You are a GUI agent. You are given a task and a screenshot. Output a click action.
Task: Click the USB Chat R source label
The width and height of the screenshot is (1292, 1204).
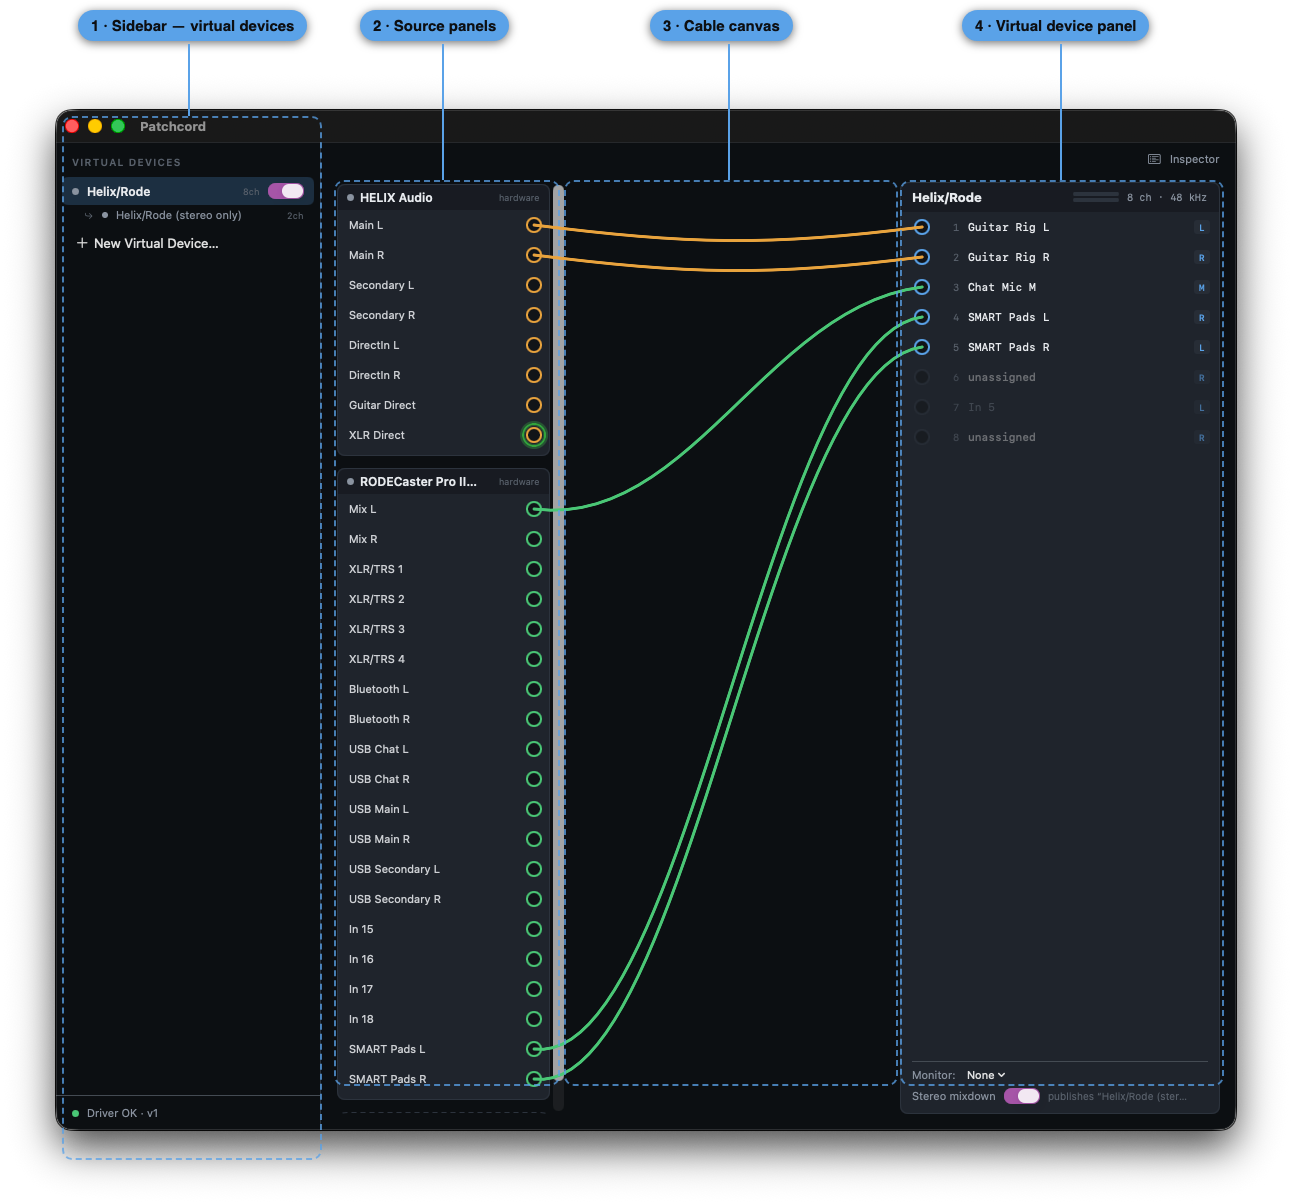coord(379,779)
